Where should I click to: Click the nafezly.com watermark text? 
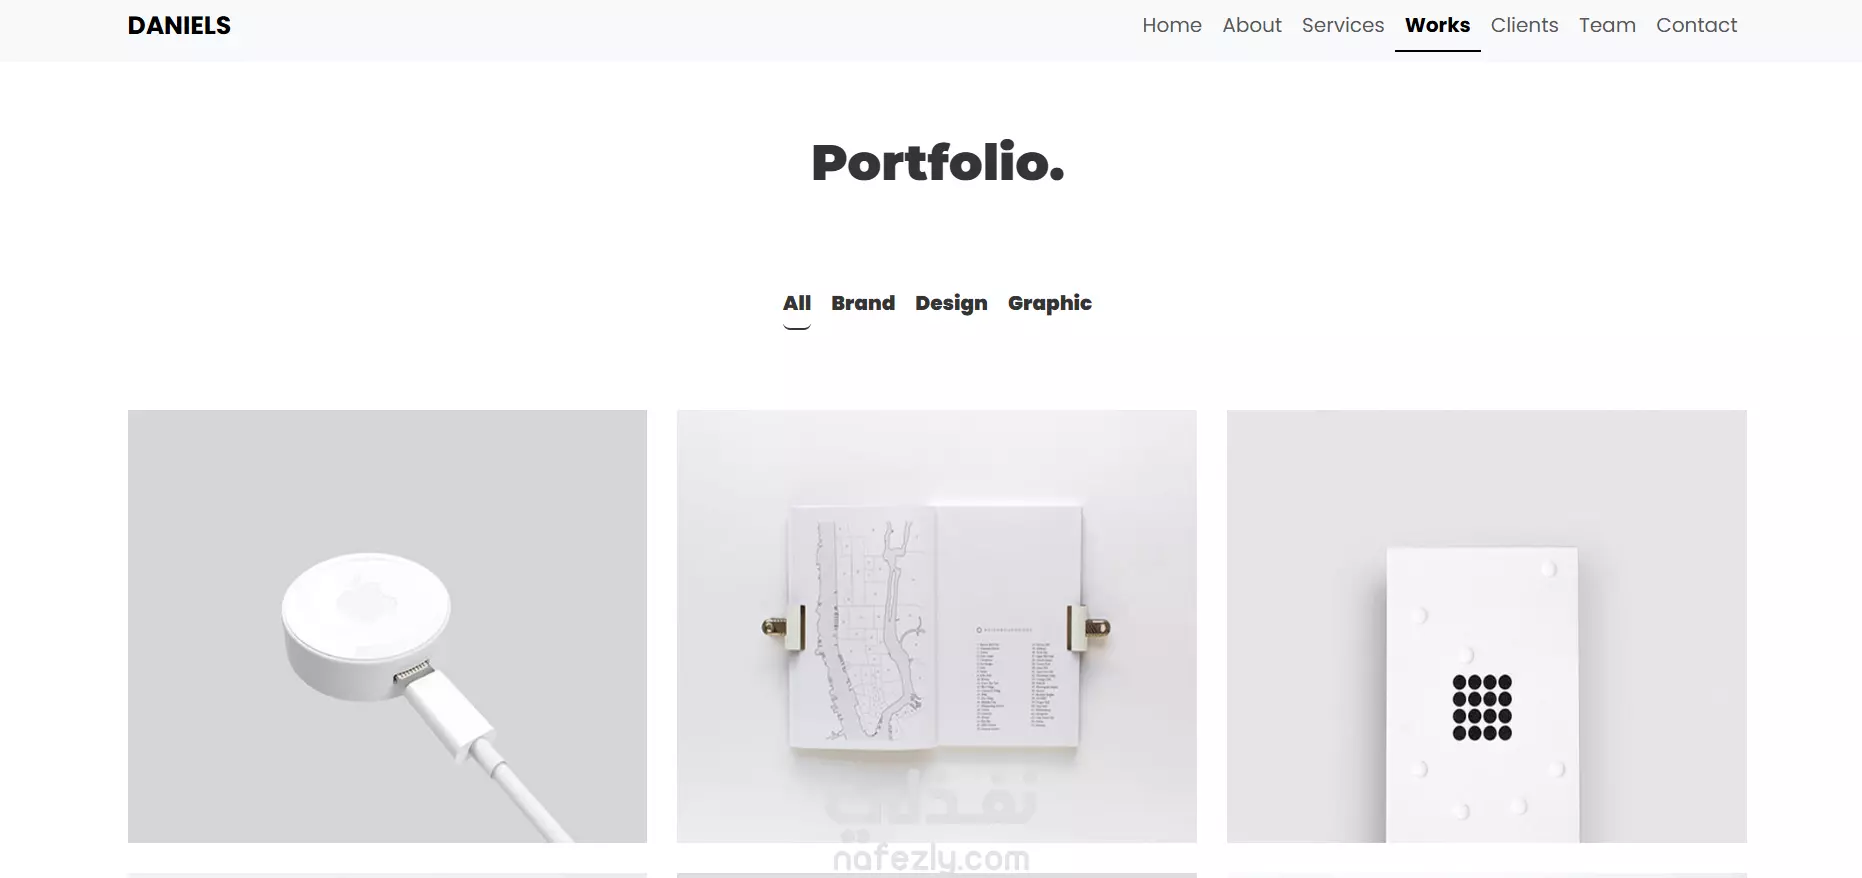pyautogui.click(x=931, y=859)
